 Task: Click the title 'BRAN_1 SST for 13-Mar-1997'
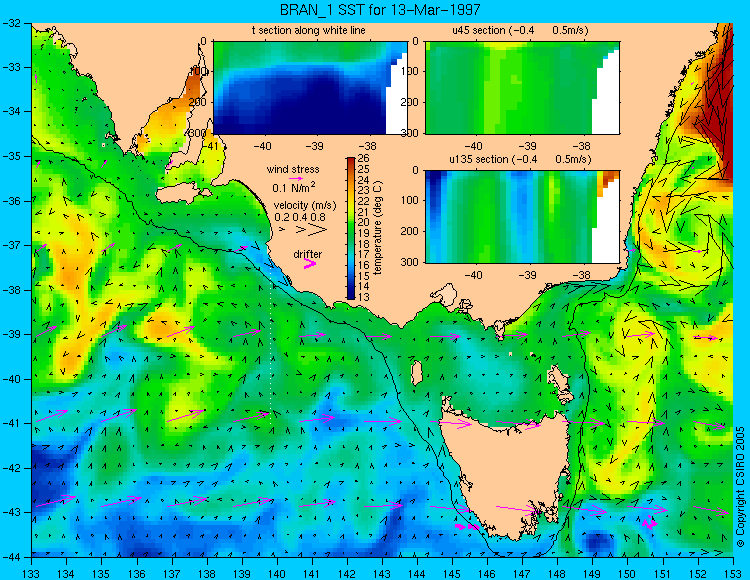378,10
